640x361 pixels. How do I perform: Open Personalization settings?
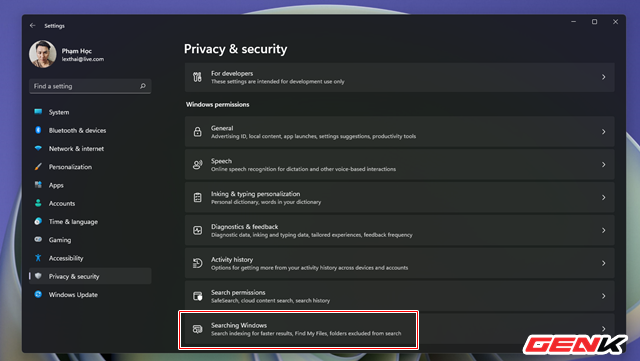tap(90, 167)
